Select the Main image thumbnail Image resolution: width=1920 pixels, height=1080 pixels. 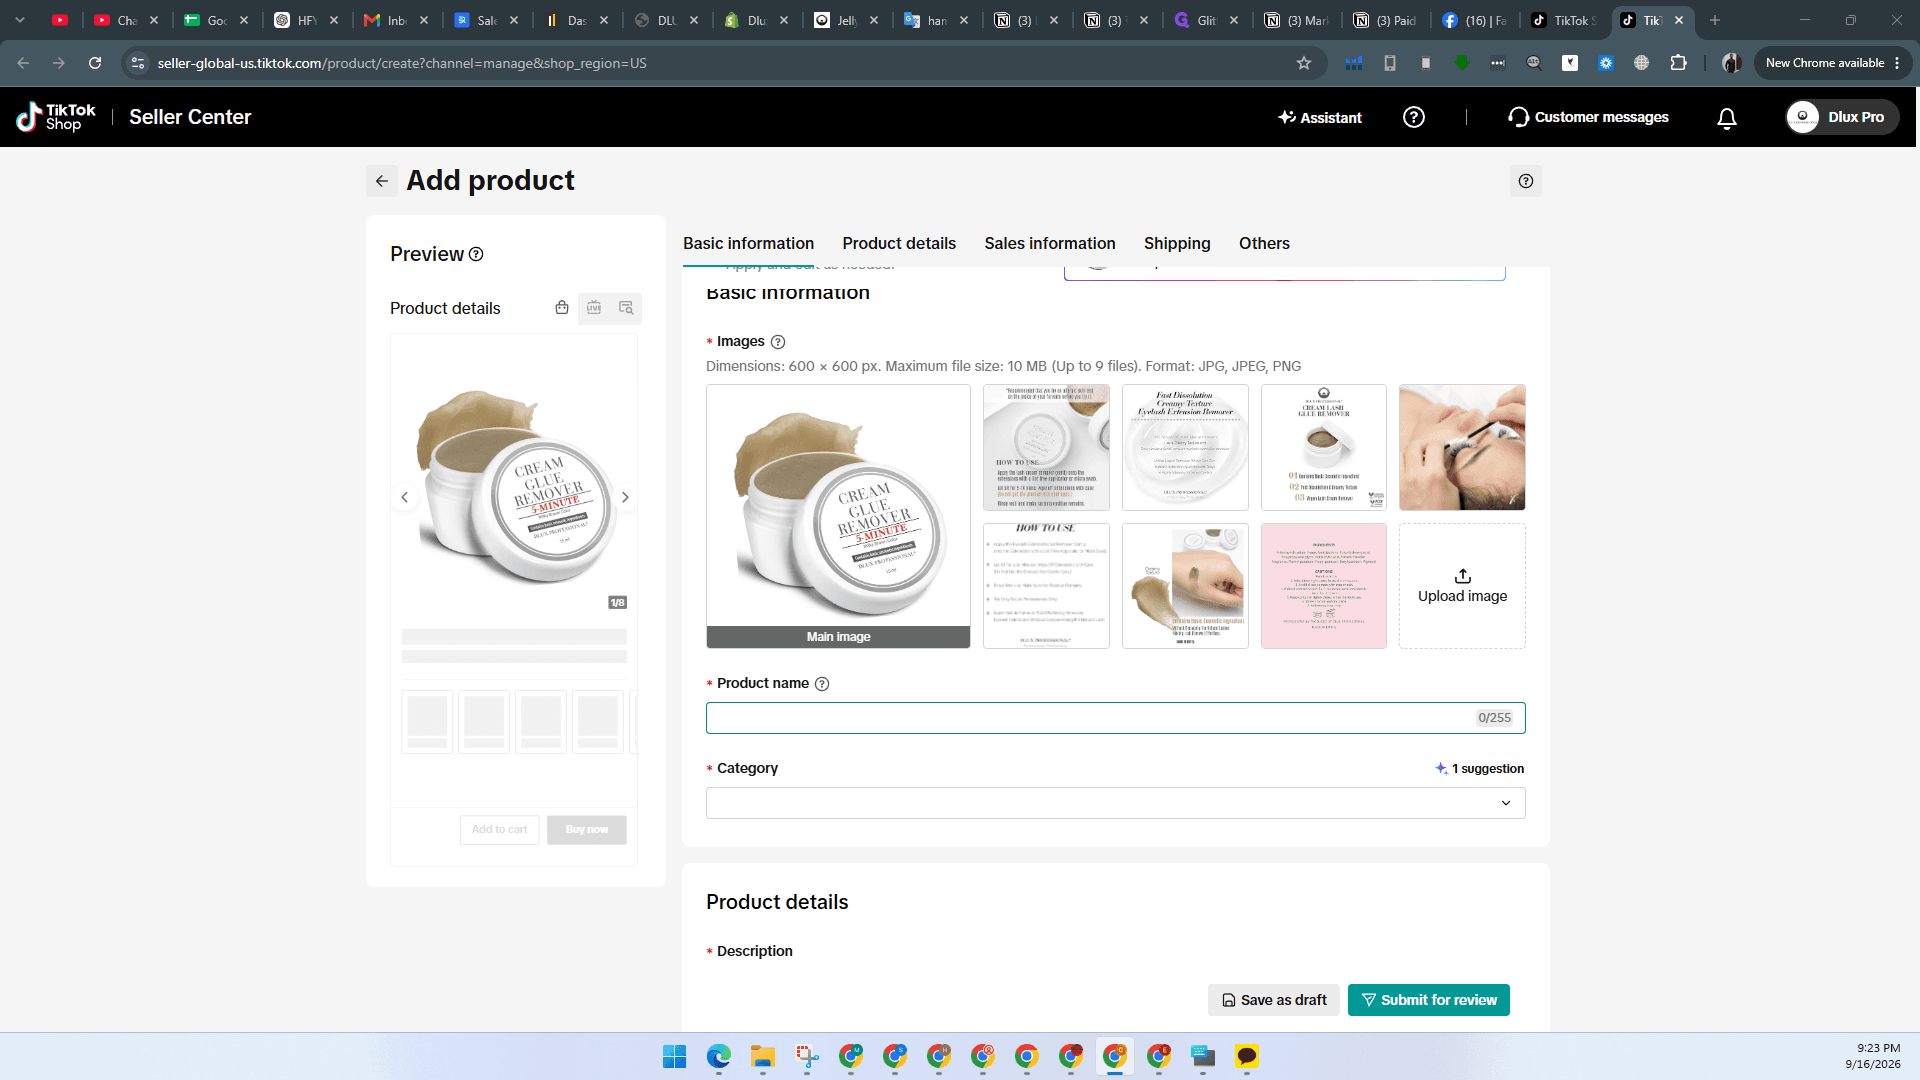838,516
